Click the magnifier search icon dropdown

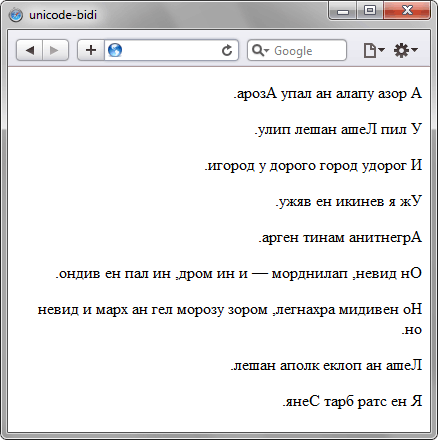click(260, 50)
